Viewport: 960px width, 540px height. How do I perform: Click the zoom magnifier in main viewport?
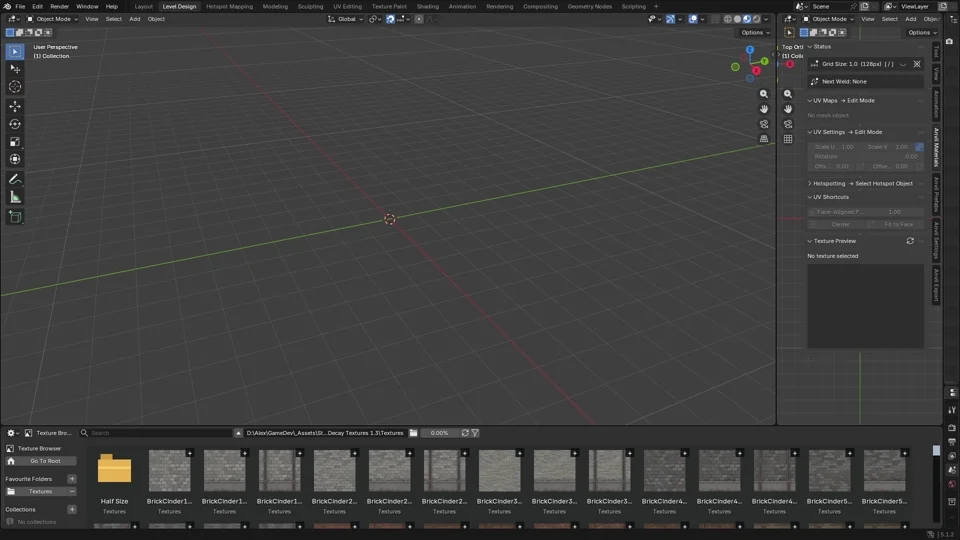coord(763,94)
